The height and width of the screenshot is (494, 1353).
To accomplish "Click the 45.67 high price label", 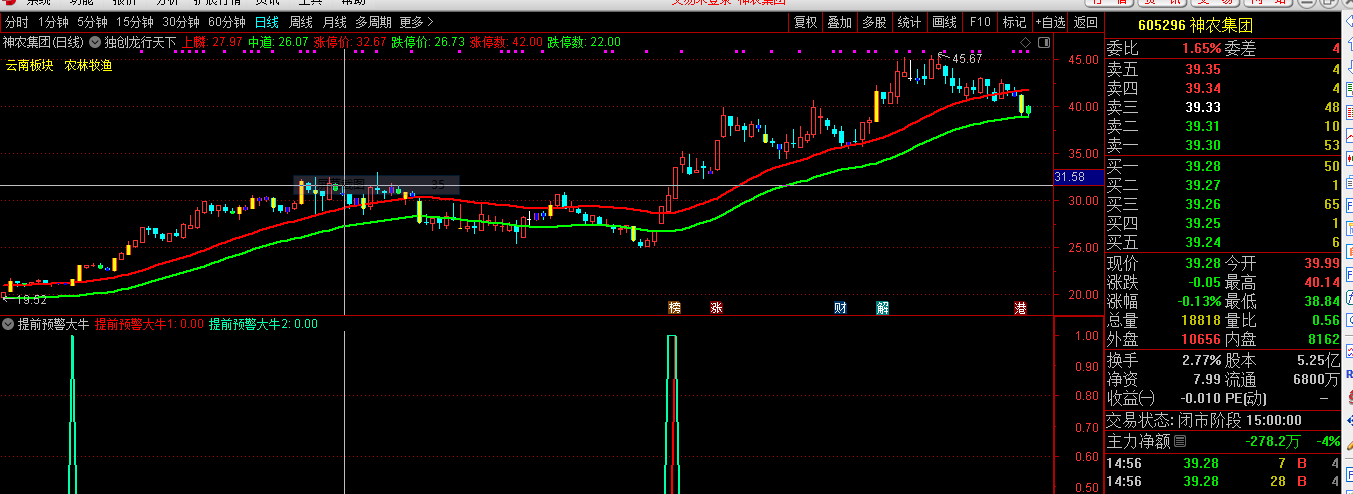I will [966, 59].
